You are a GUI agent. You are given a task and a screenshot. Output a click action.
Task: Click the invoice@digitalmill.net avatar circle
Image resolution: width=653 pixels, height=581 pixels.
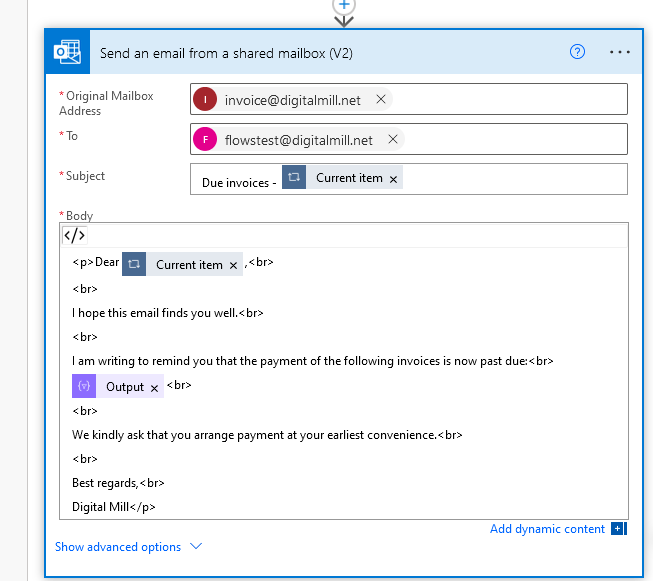tap(205, 99)
